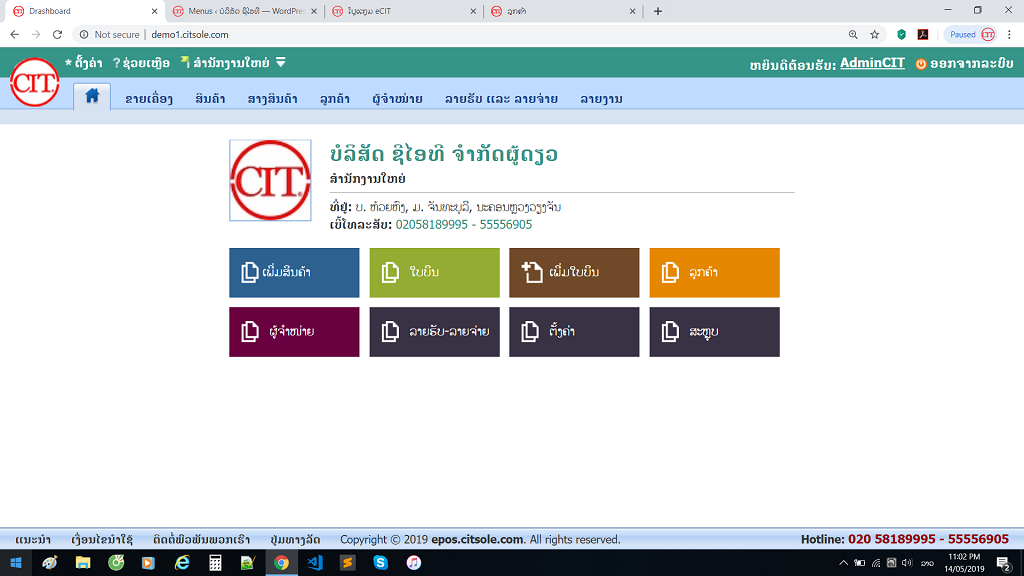The image size is (1024, 576).
Task: Click ຕິດຕໍ່ພົວພັນພວກເຮົາ footer link
Action: coord(201,539)
